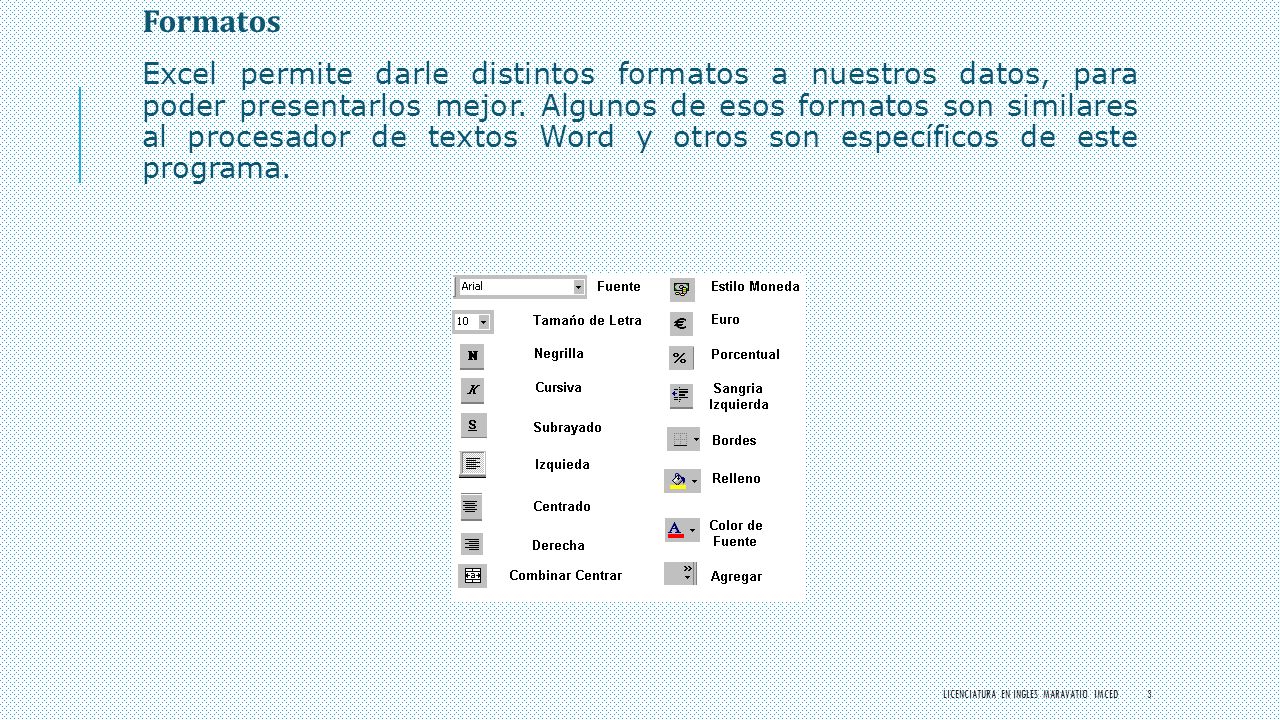The image size is (1280, 720).
Task: Open the Arial font dropdown arrow
Action: (578, 287)
